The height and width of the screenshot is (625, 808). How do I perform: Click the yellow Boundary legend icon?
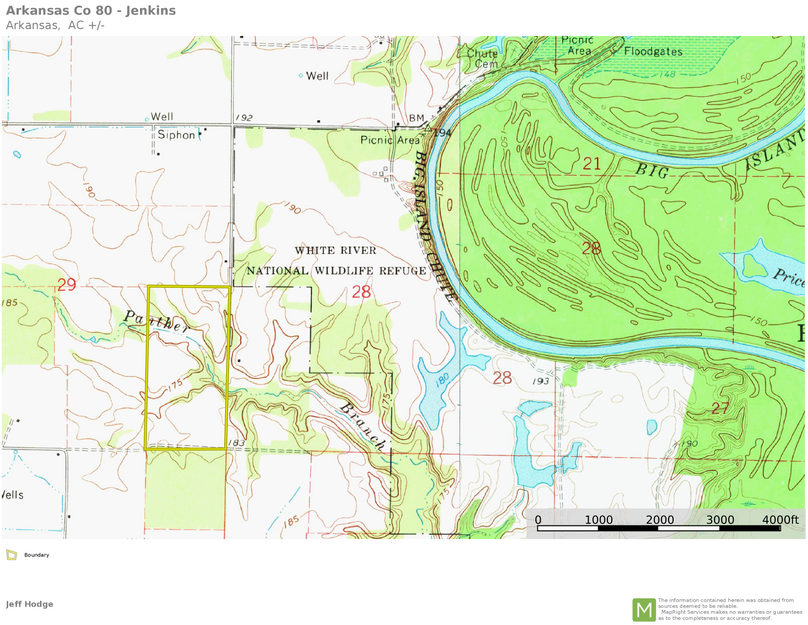pyautogui.click(x=11, y=555)
